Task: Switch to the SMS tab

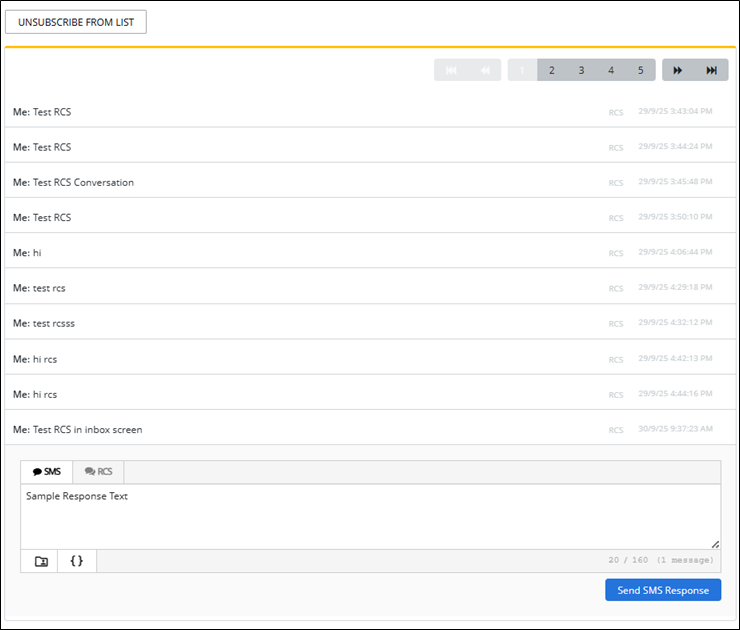Action: [x=47, y=471]
